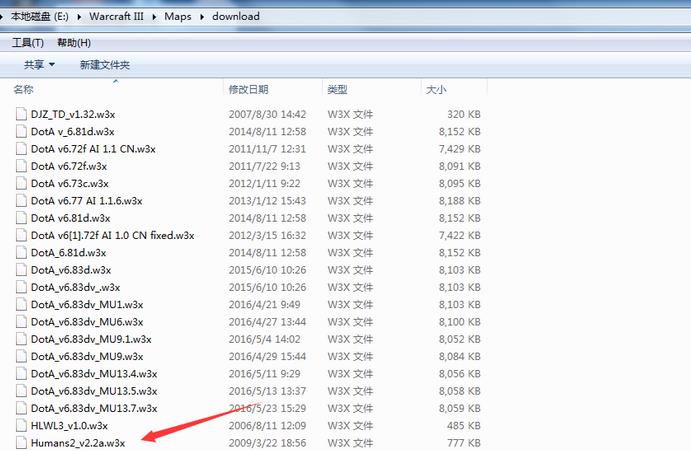This screenshot has height=451, width=691.
Task: Expand the arrow after 本地磁盘 (E:) in address bar
Action: click(79, 17)
